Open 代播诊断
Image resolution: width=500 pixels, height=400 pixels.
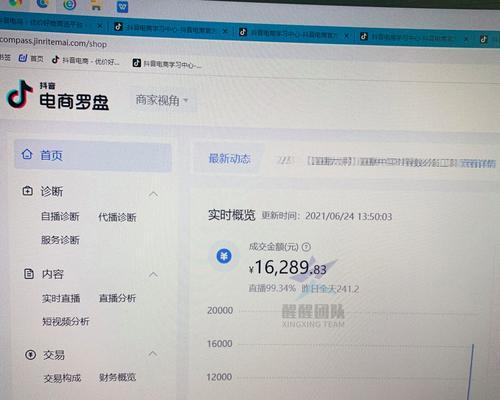click(117, 217)
